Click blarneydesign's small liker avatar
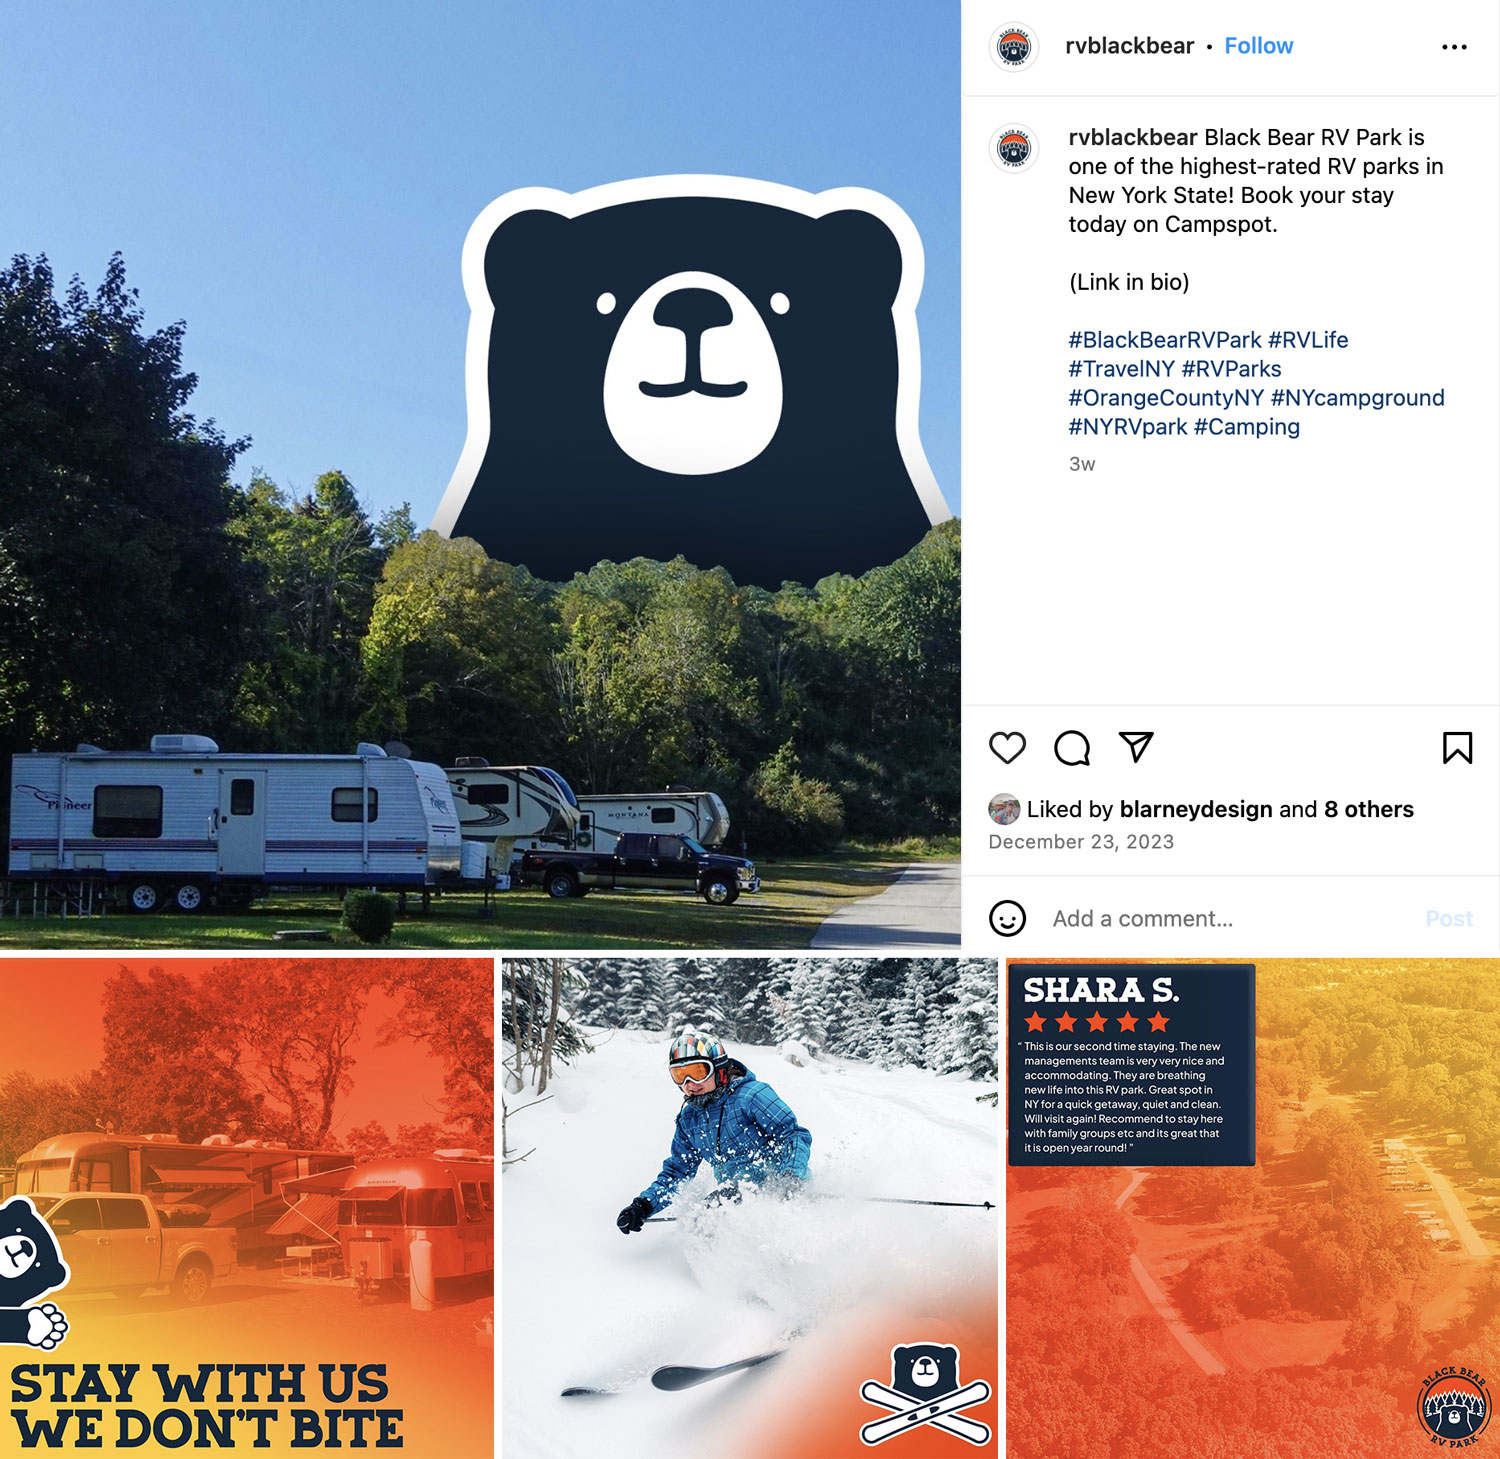 click(1004, 809)
